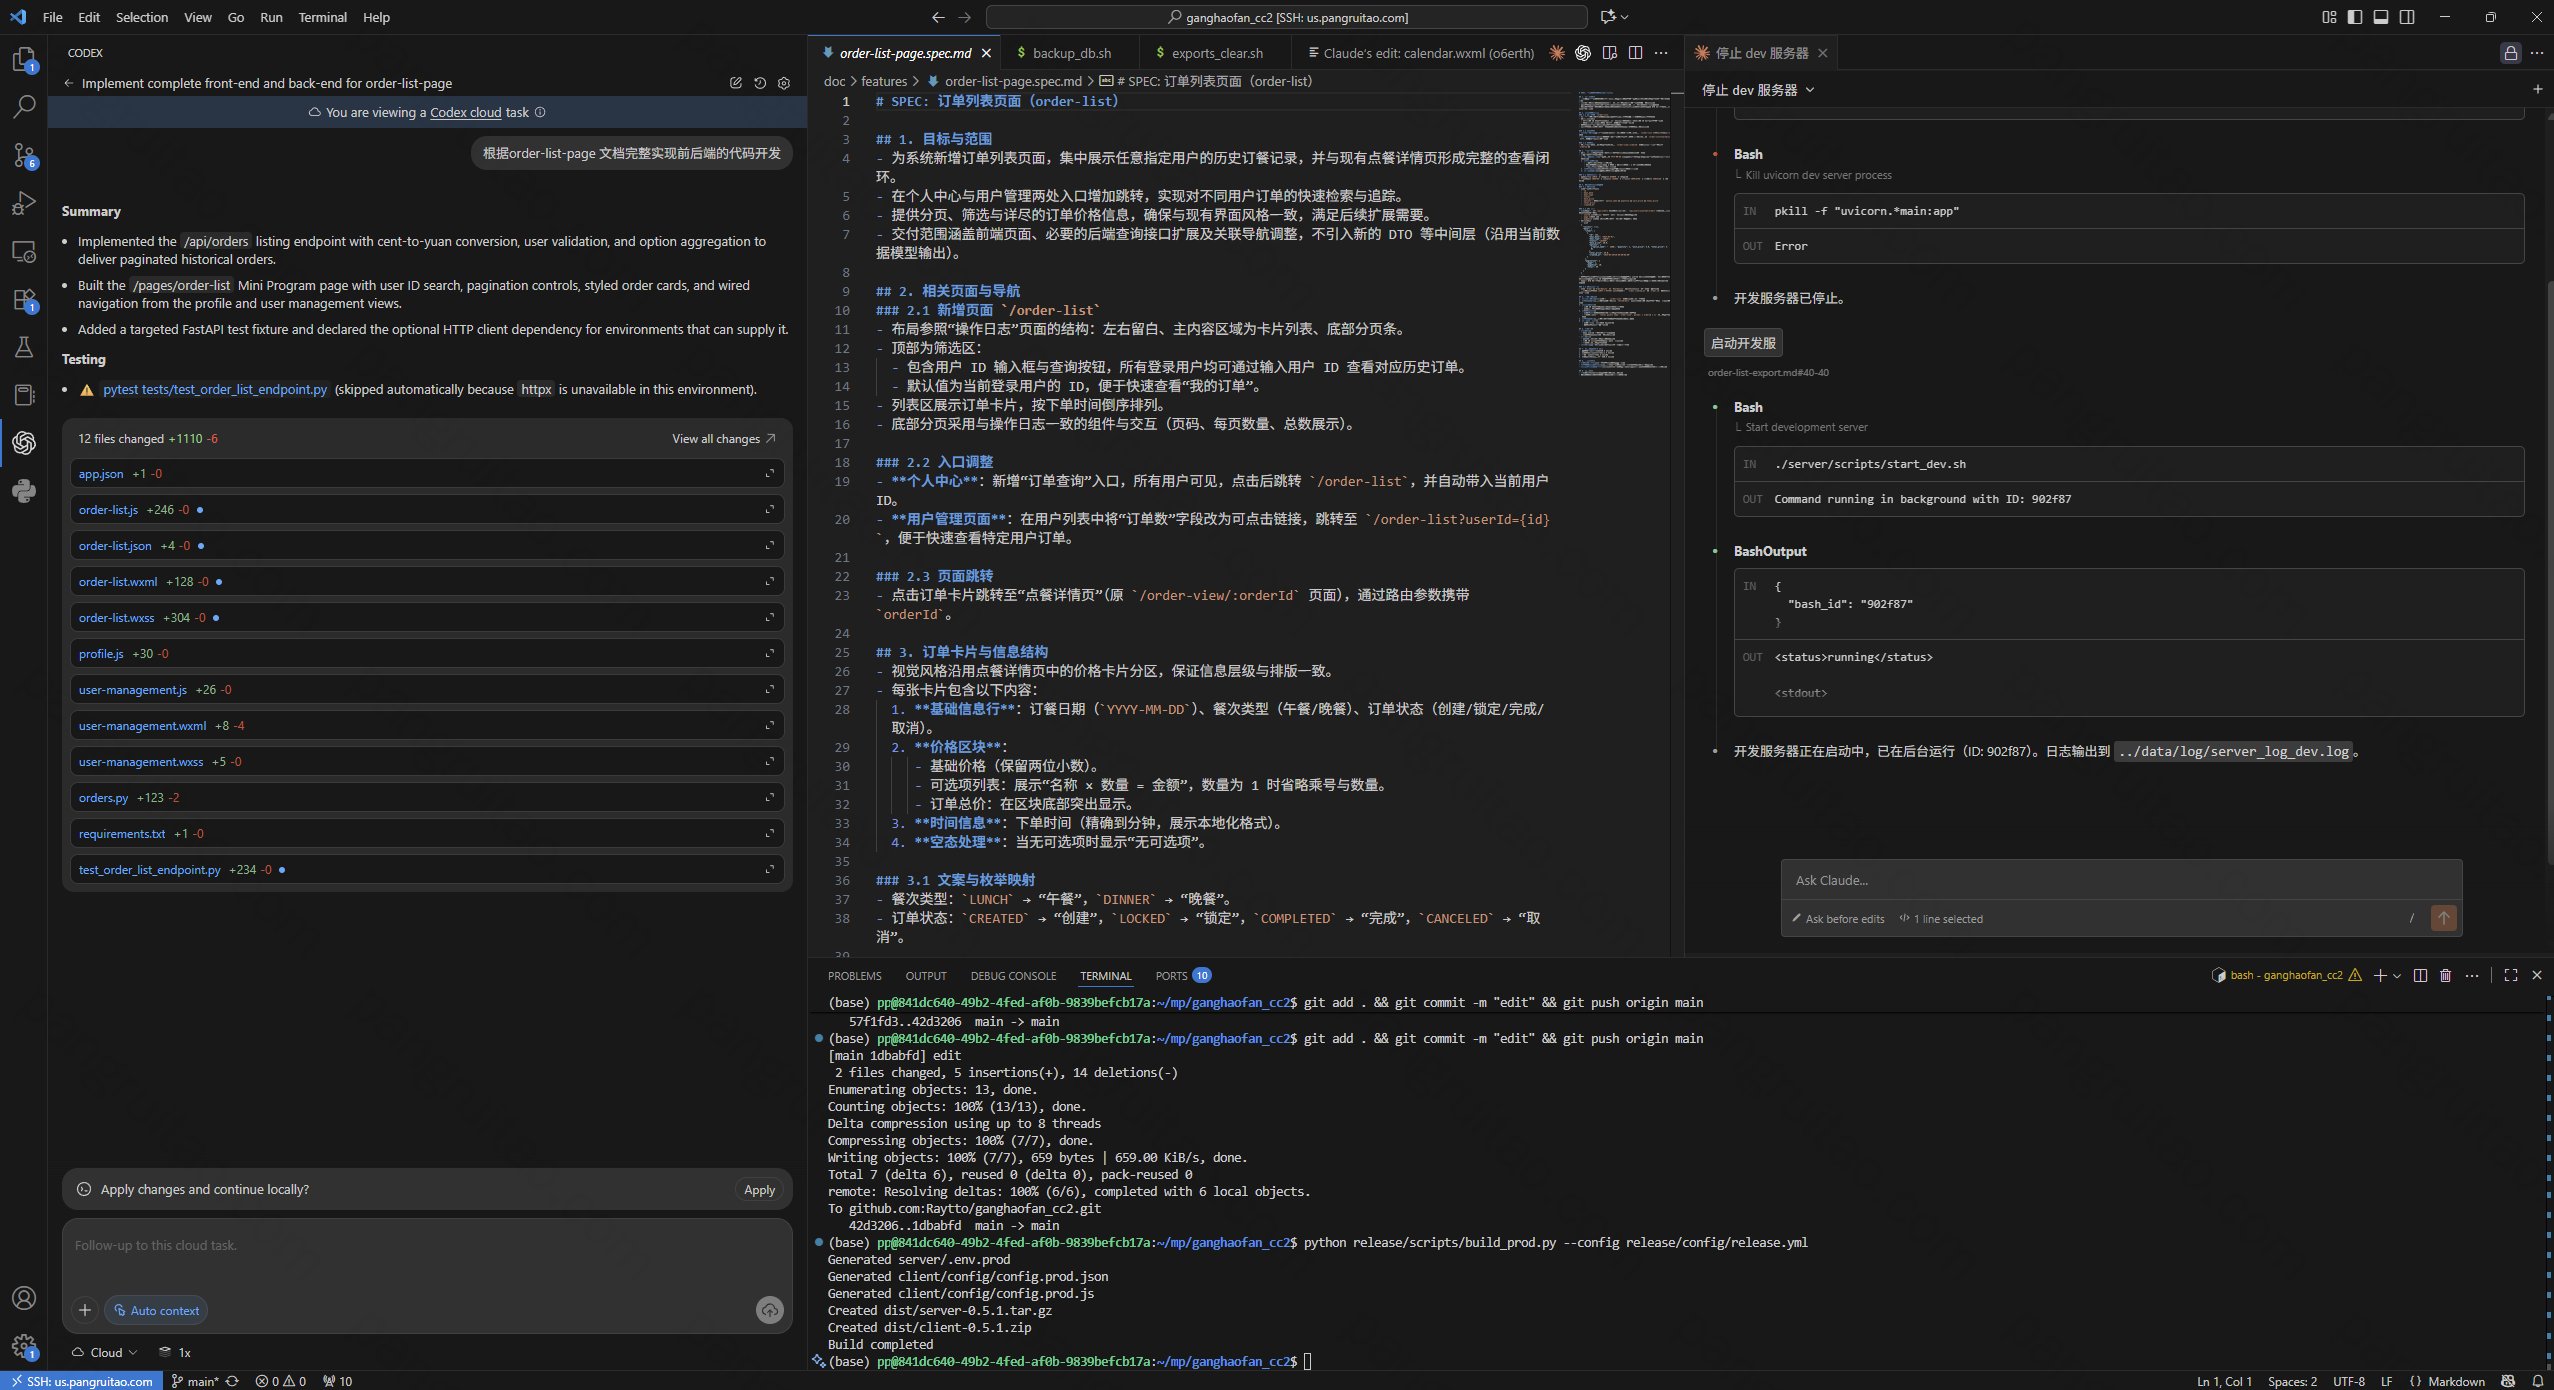The image size is (2554, 1390).
Task: Open the markdown preview to the side
Action: (1609, 53)
